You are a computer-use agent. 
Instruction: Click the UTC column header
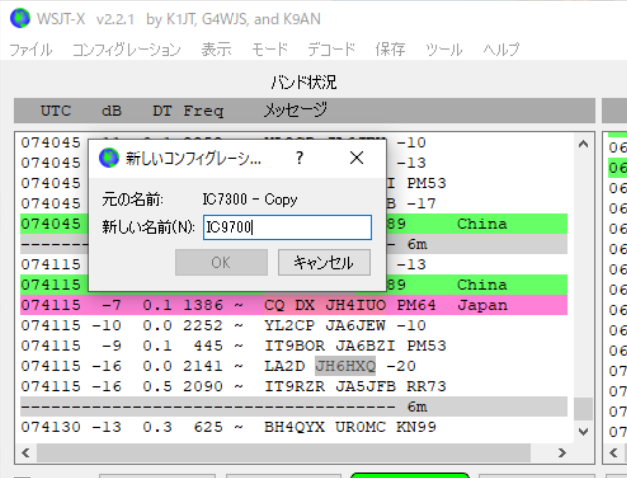tap(56, 111)
